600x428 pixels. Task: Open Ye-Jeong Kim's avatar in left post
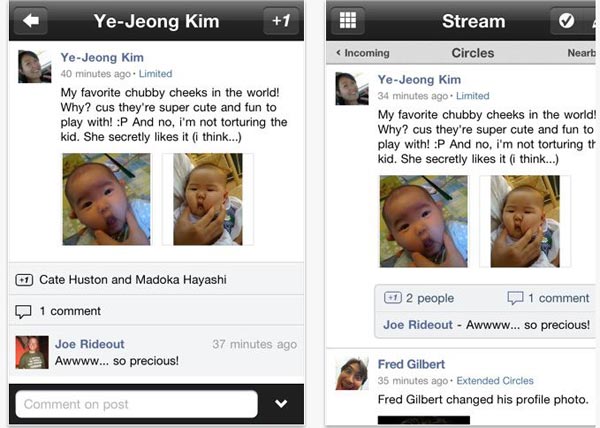point(35,67)
